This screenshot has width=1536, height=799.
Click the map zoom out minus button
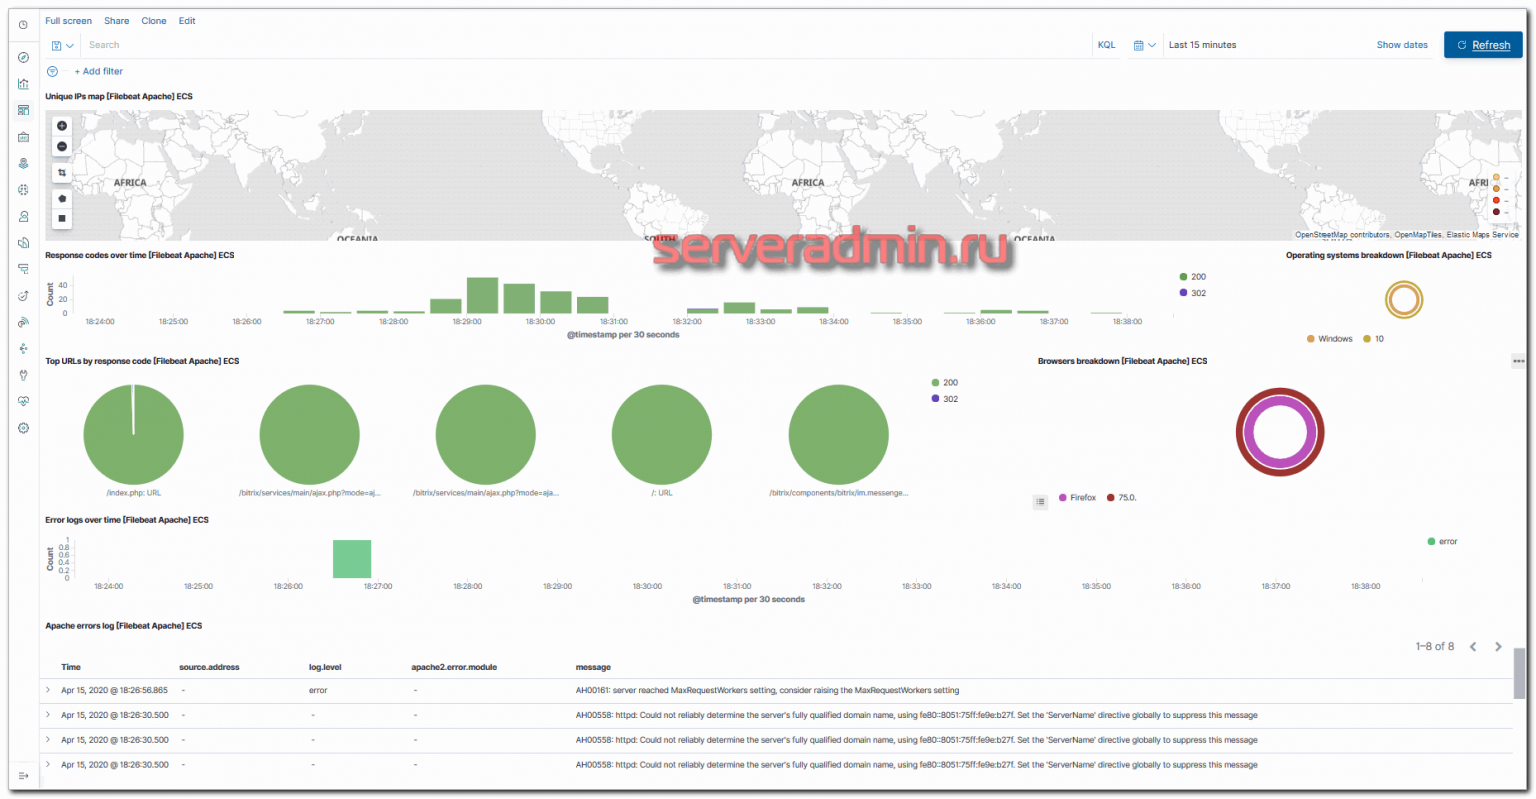pyautogui.click(x=62, y=147)
